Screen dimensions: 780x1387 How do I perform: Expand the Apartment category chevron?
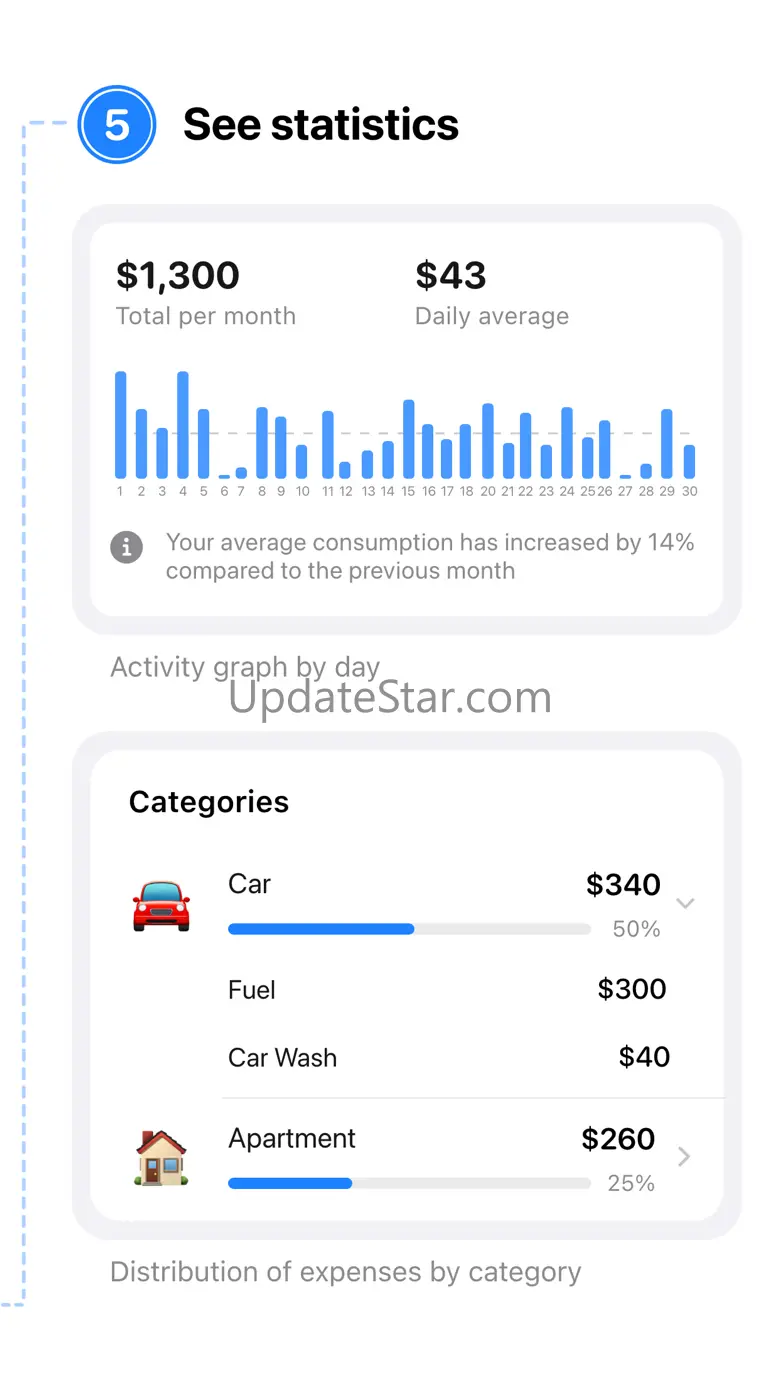[x=684, y=1157]
